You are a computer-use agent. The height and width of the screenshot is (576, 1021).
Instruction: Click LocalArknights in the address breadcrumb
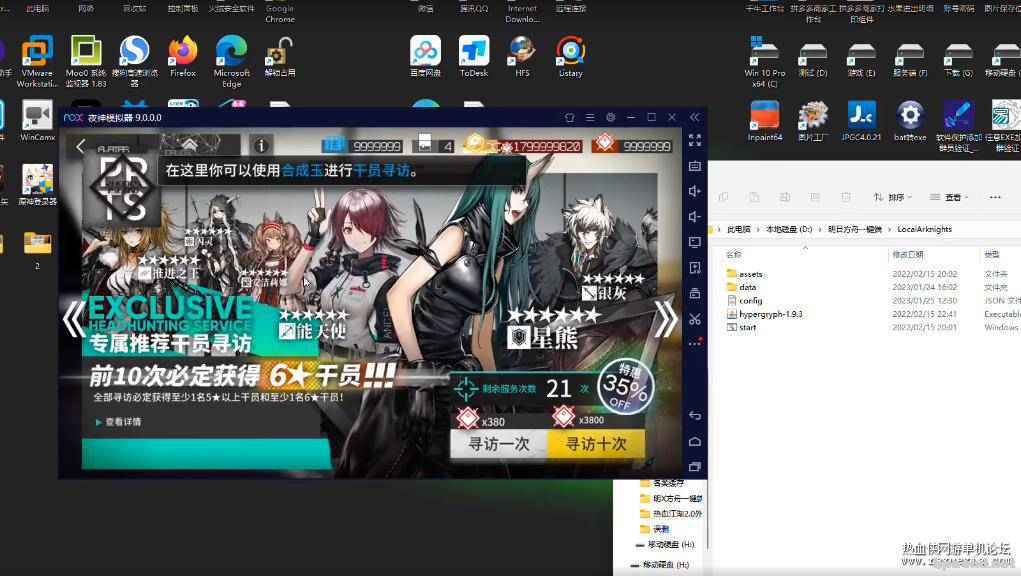(924, 229)
